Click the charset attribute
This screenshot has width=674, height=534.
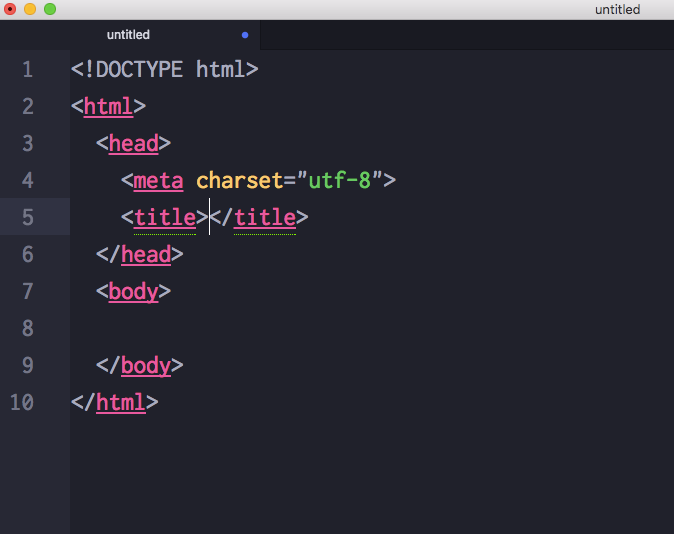click(239, 181)
